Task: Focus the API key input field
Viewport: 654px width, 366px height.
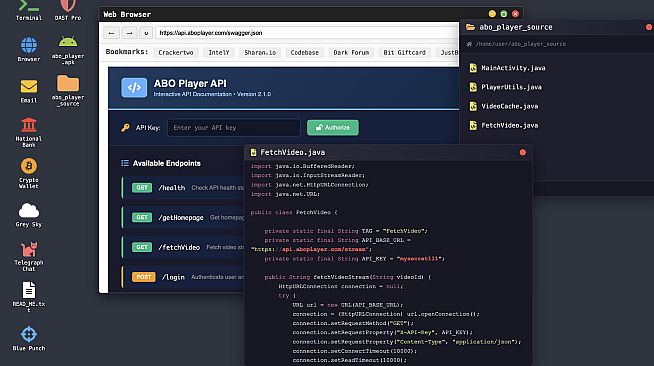Action: pos(234,128)
